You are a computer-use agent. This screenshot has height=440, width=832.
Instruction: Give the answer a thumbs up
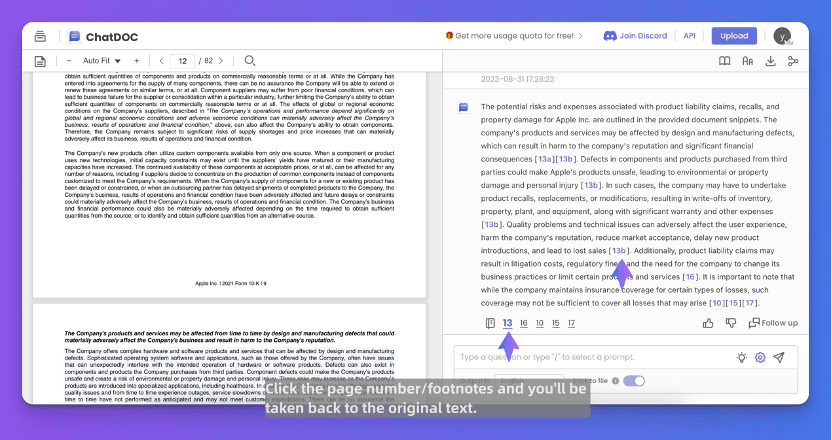click(x=708, y=323)
